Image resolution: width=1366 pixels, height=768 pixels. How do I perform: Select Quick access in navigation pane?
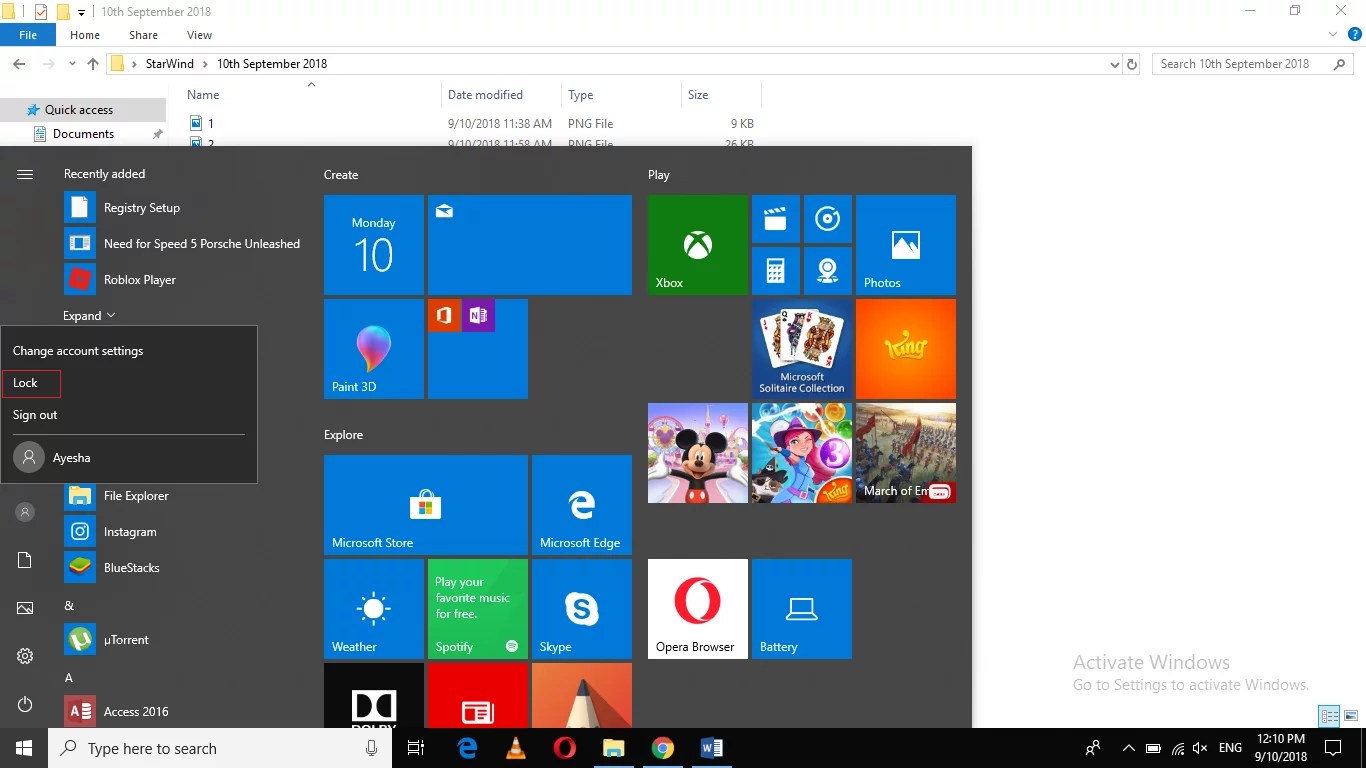pos(83,110)
